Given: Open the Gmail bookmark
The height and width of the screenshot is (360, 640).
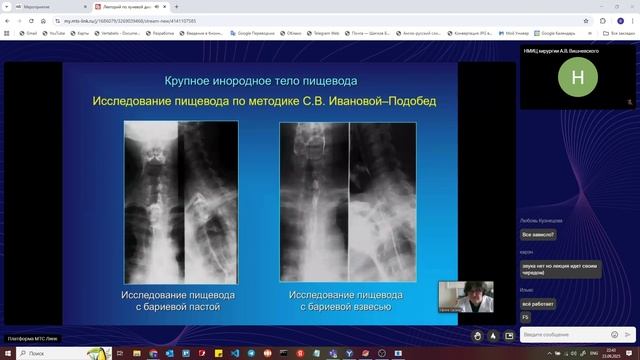Looking at the screenshot, I should point(28,33).
